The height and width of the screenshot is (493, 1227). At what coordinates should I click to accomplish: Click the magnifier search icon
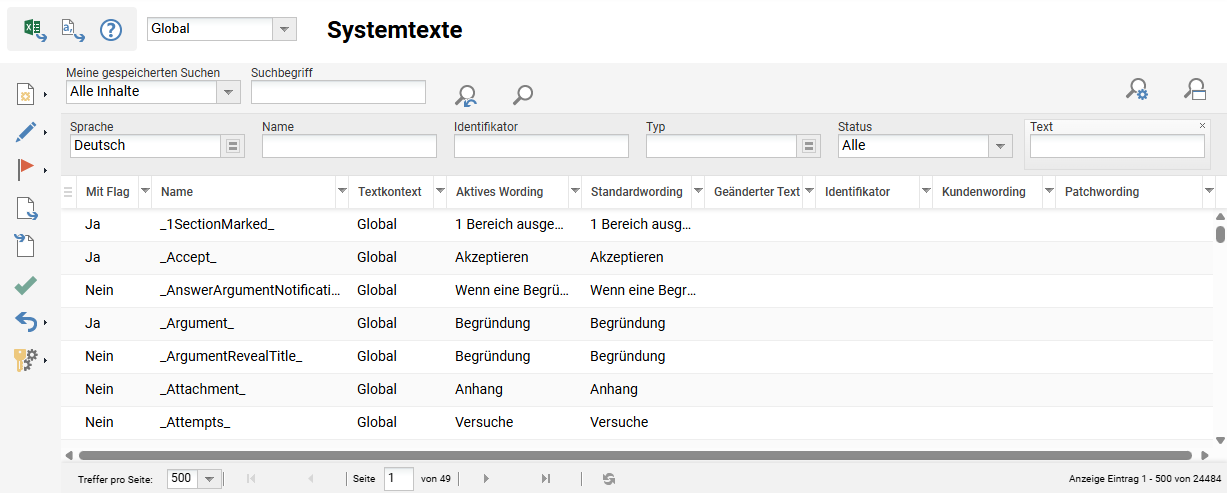(522, 95)
